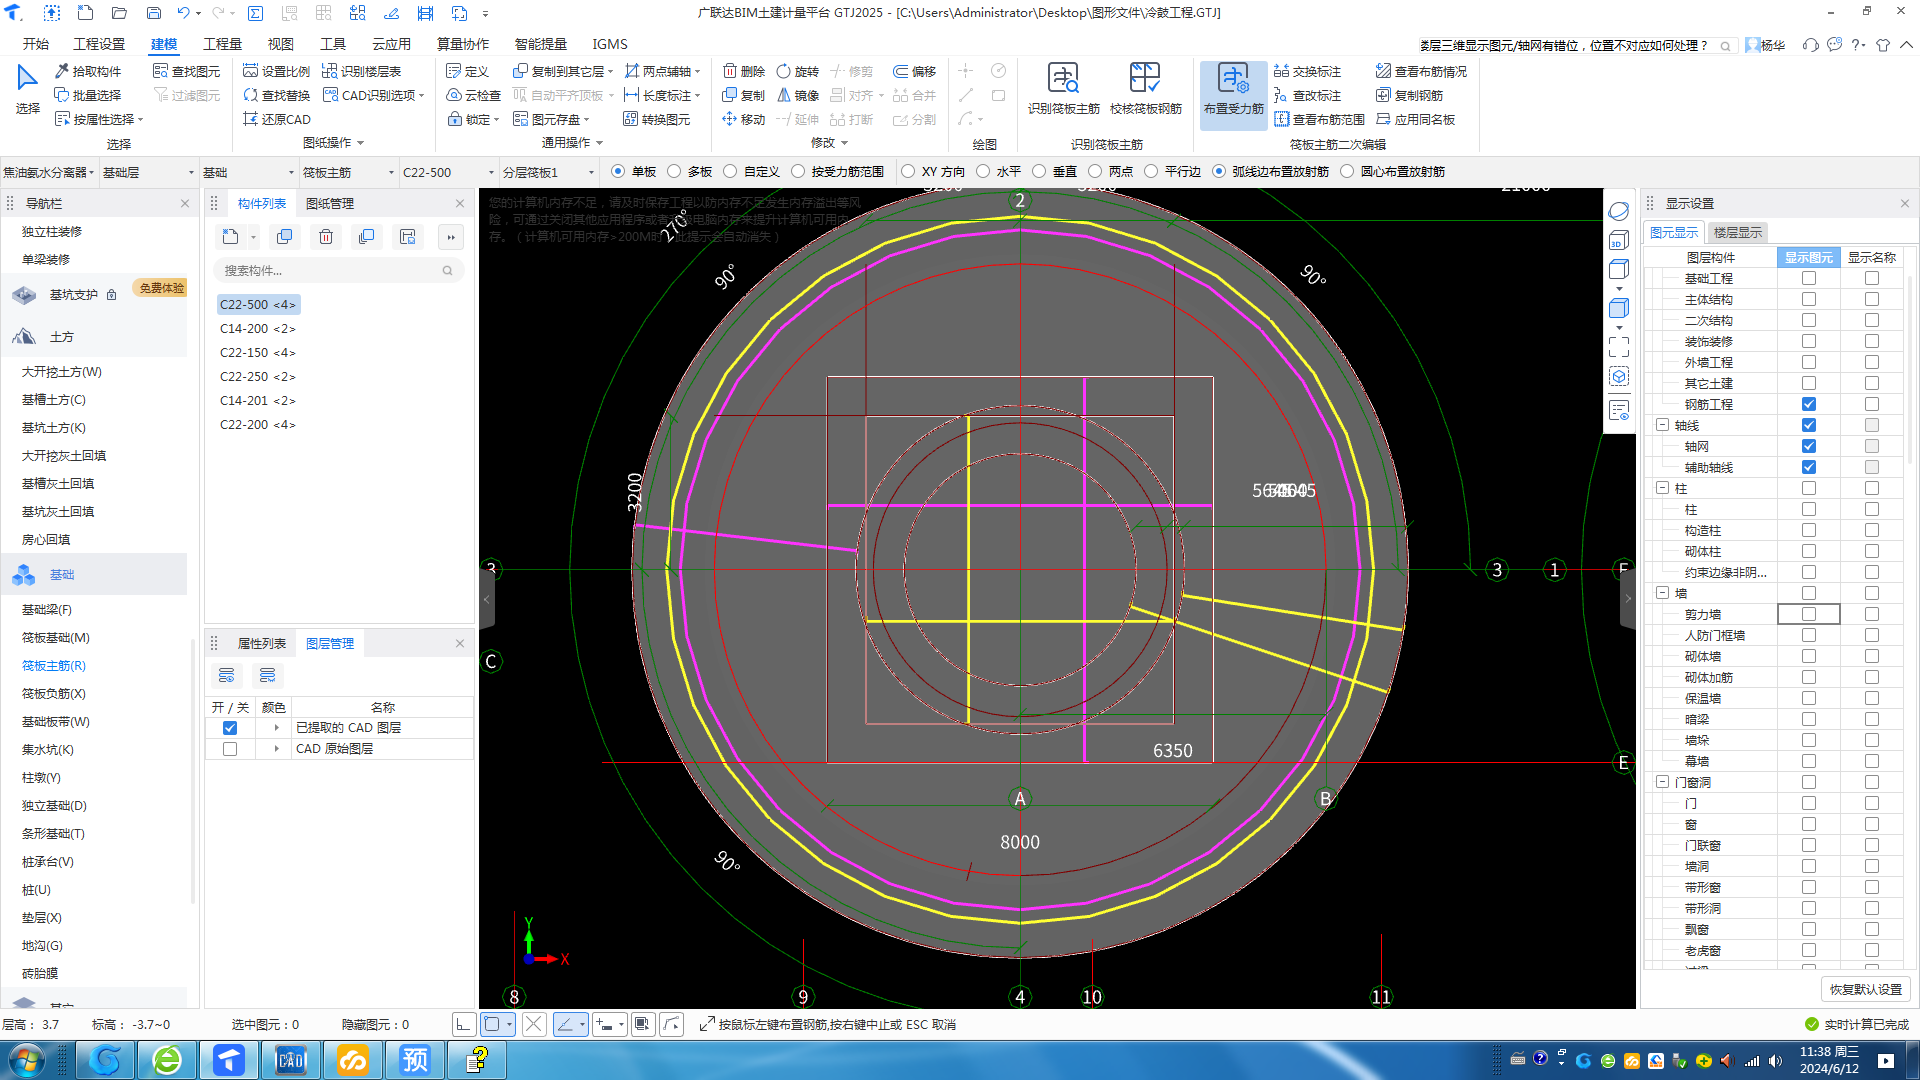
Task: Click the 转换图元 convert element tool
Action: tap(657, 119)
